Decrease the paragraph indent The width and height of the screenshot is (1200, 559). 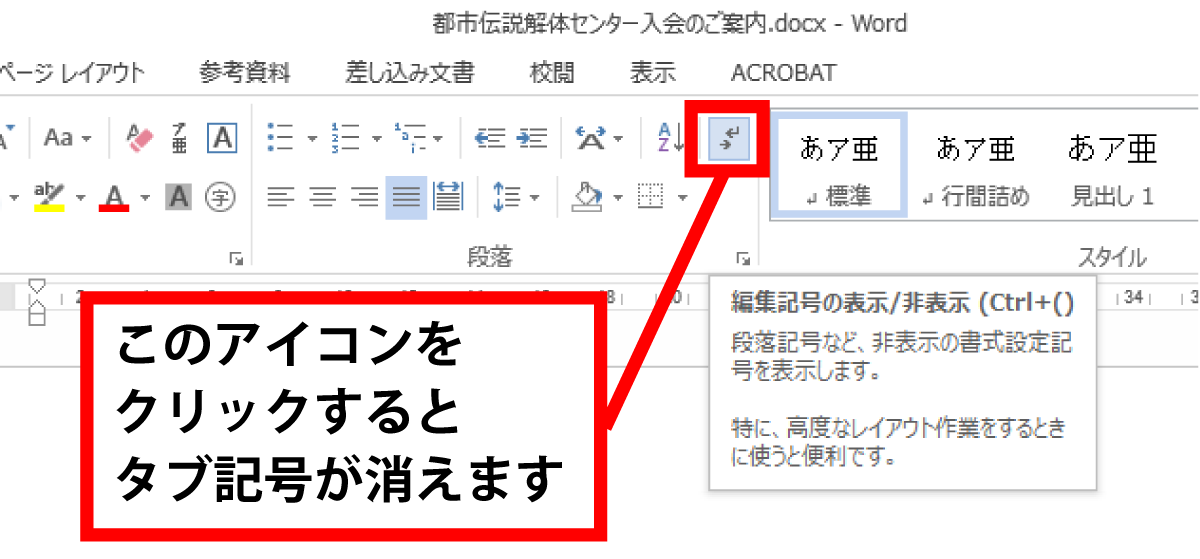click(x=490, y=138)
